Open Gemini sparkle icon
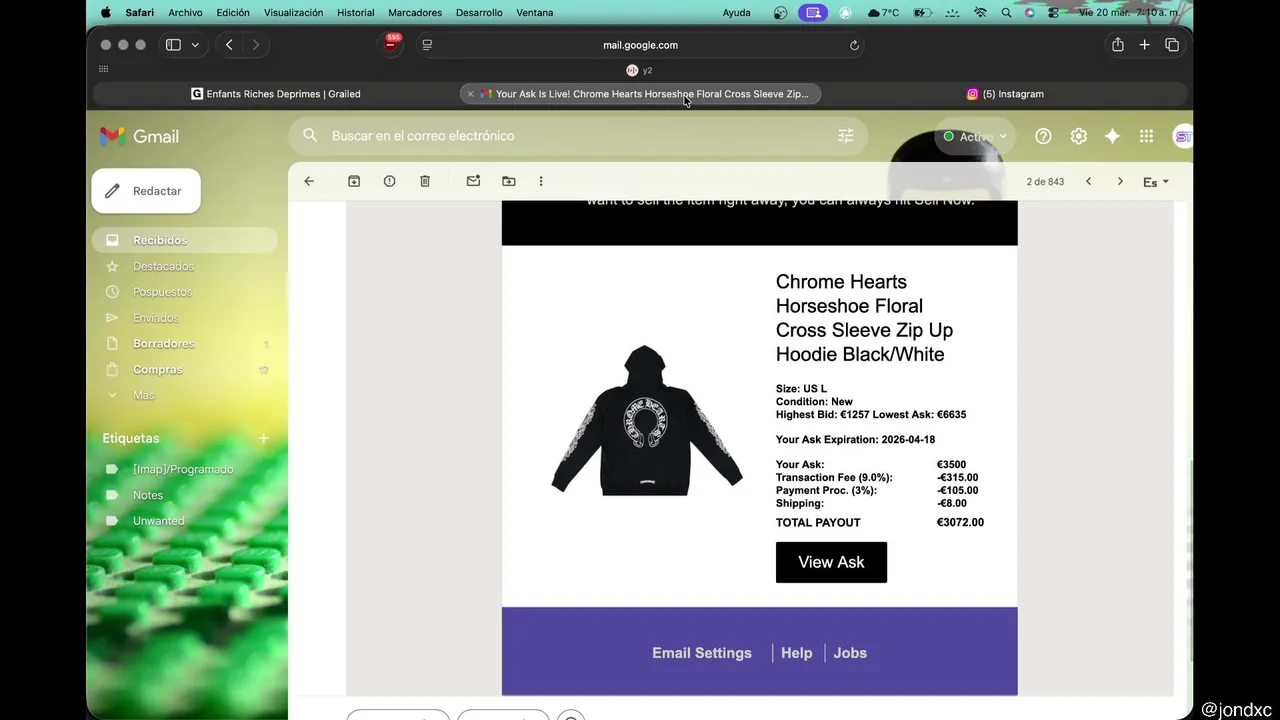1280x720 pixels. click(x=1112, y=136)
